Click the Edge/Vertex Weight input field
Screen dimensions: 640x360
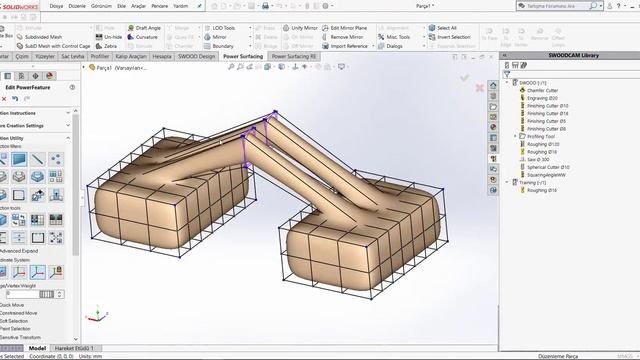pyautogui.click(x=22, y=294)
